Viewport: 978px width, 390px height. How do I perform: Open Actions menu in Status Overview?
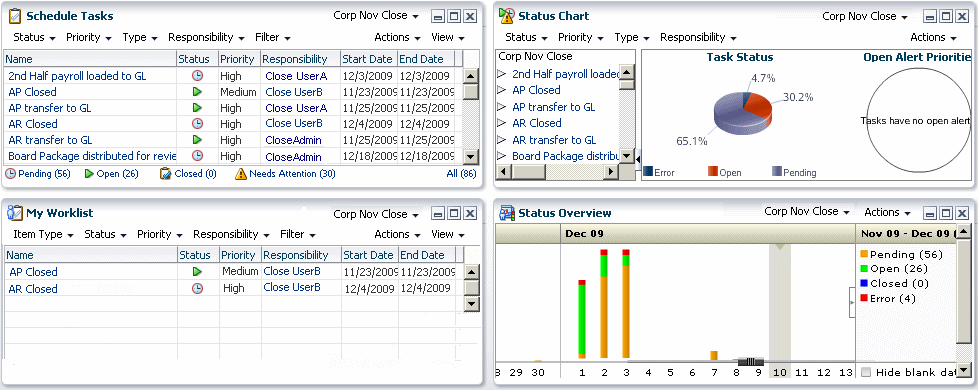[887, 213]
